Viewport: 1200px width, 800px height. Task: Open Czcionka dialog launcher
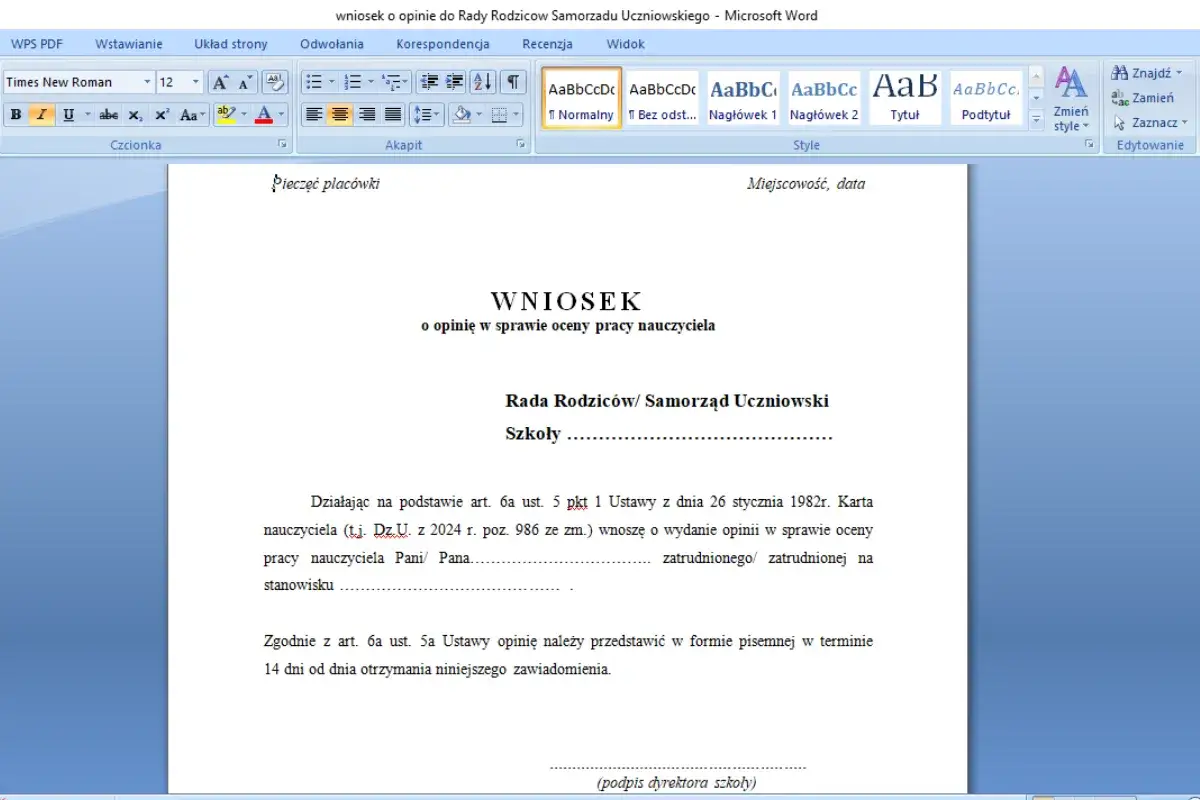283,145
